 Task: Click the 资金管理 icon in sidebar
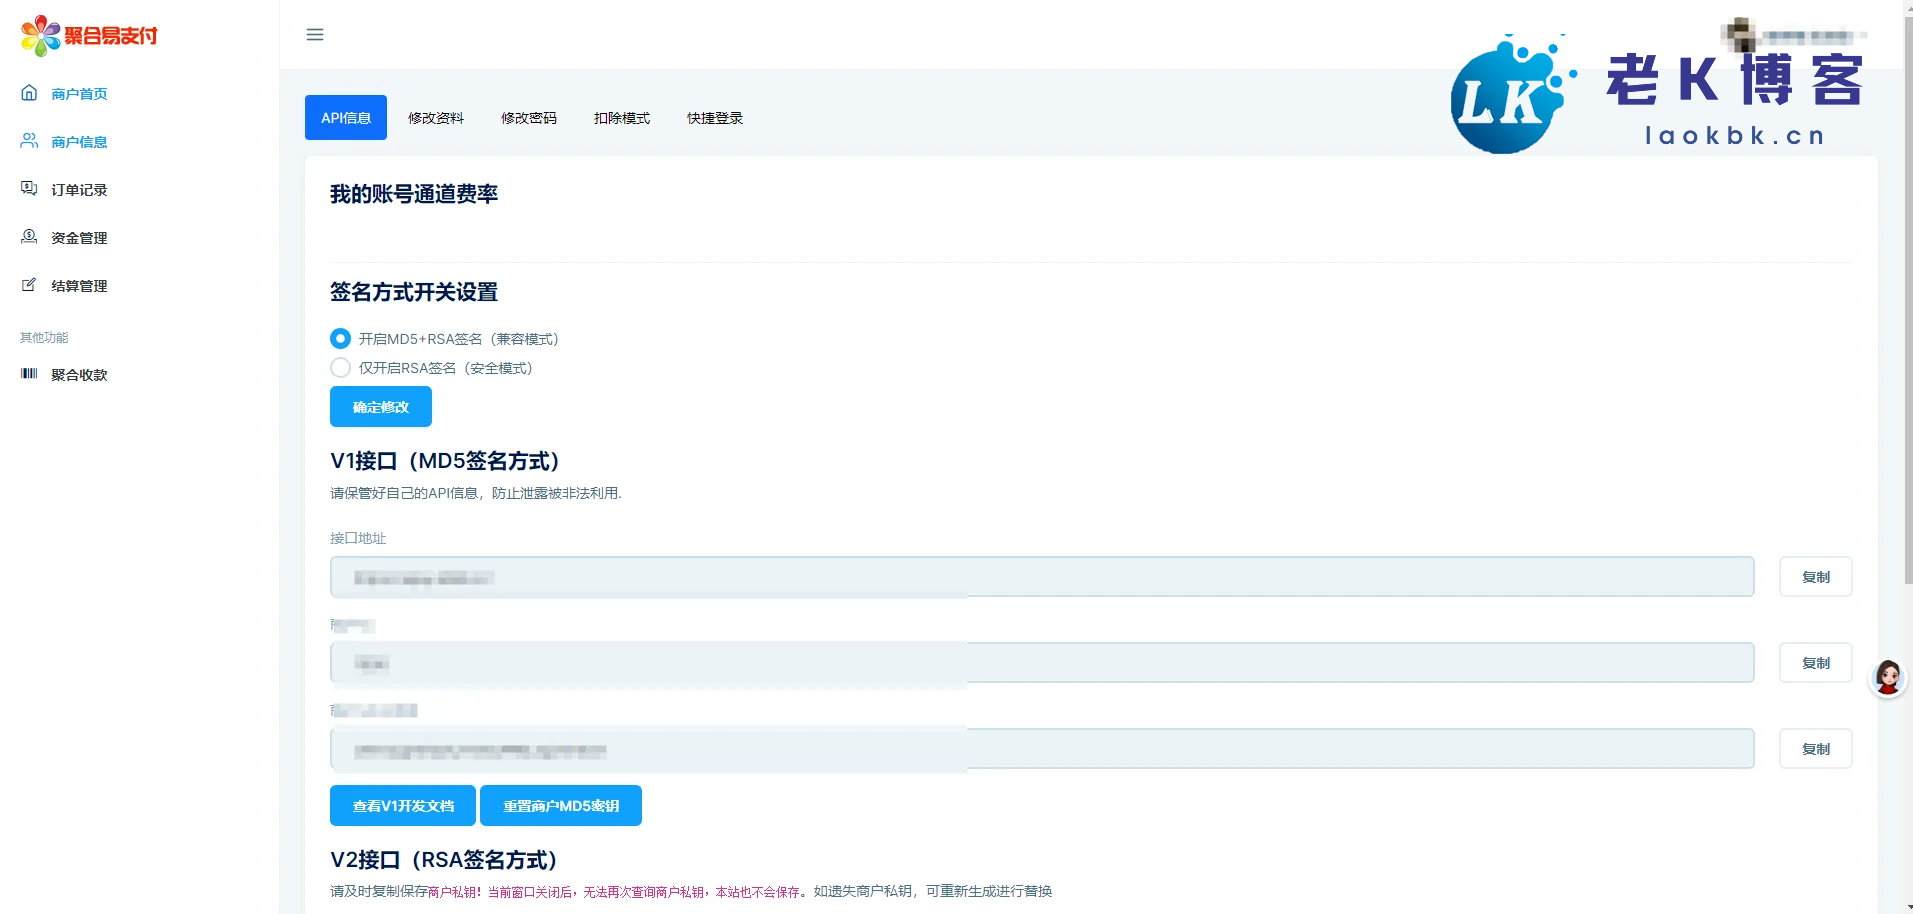click(29, 237)
